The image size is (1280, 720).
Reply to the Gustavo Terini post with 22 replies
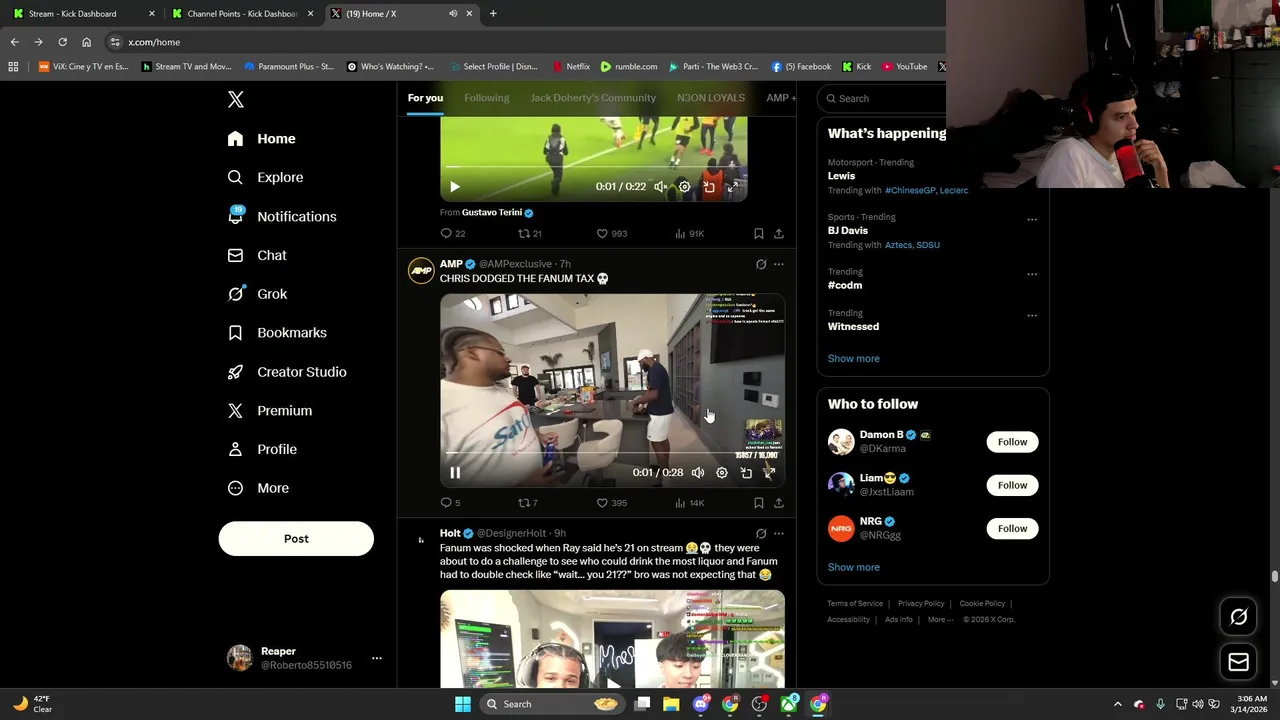tap(453, 233)
